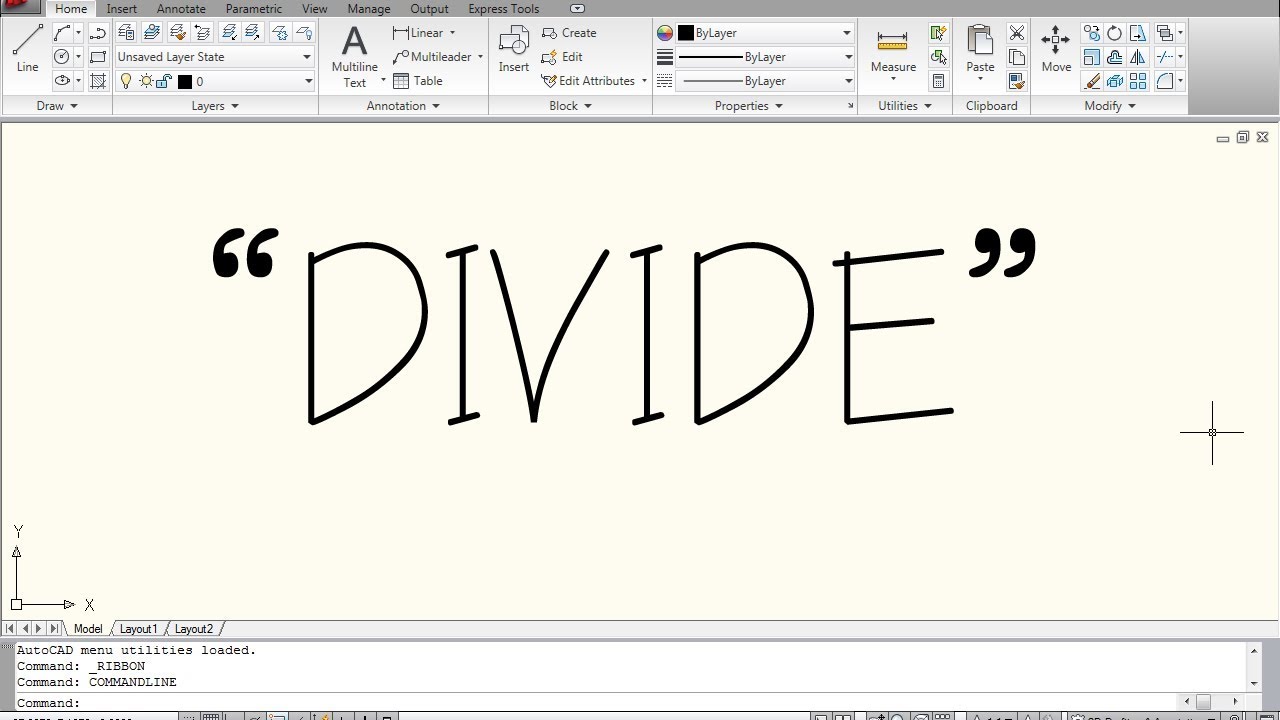Select the Line drawing tool
Screen dimensions: 1280x720
coord(27,48)
